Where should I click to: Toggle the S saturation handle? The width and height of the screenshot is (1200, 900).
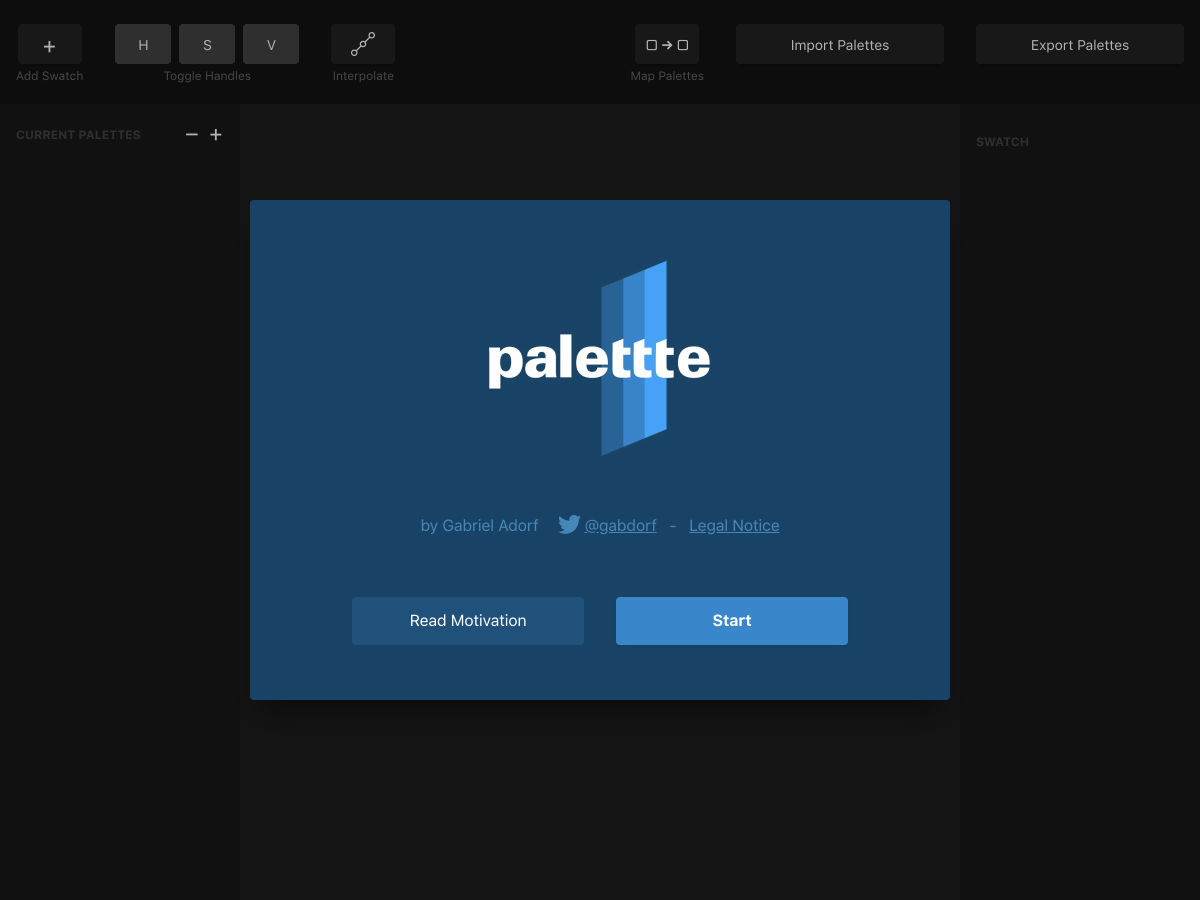tap(207, 45)
